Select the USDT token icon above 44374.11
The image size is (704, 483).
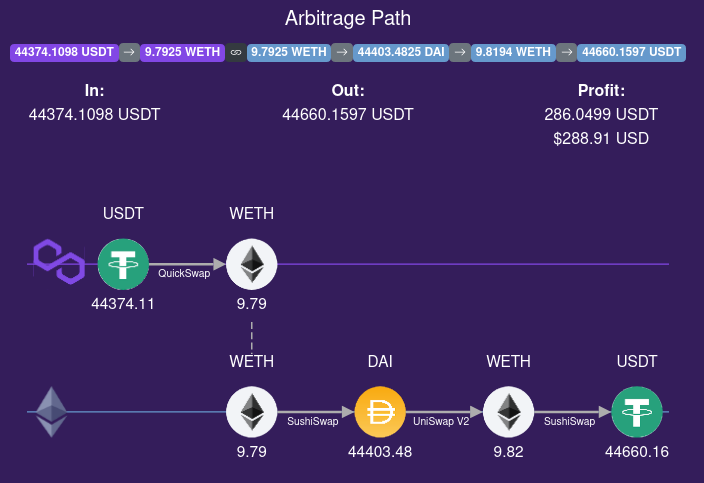[x=123, y=264]
